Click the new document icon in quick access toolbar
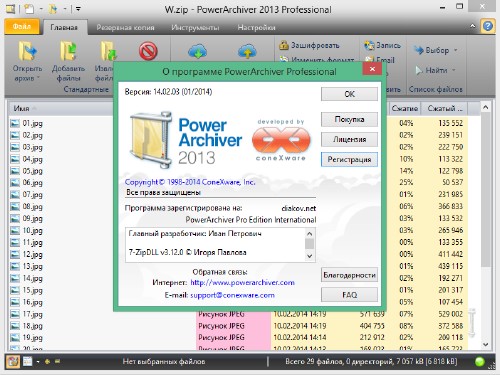 click(29, 9)
